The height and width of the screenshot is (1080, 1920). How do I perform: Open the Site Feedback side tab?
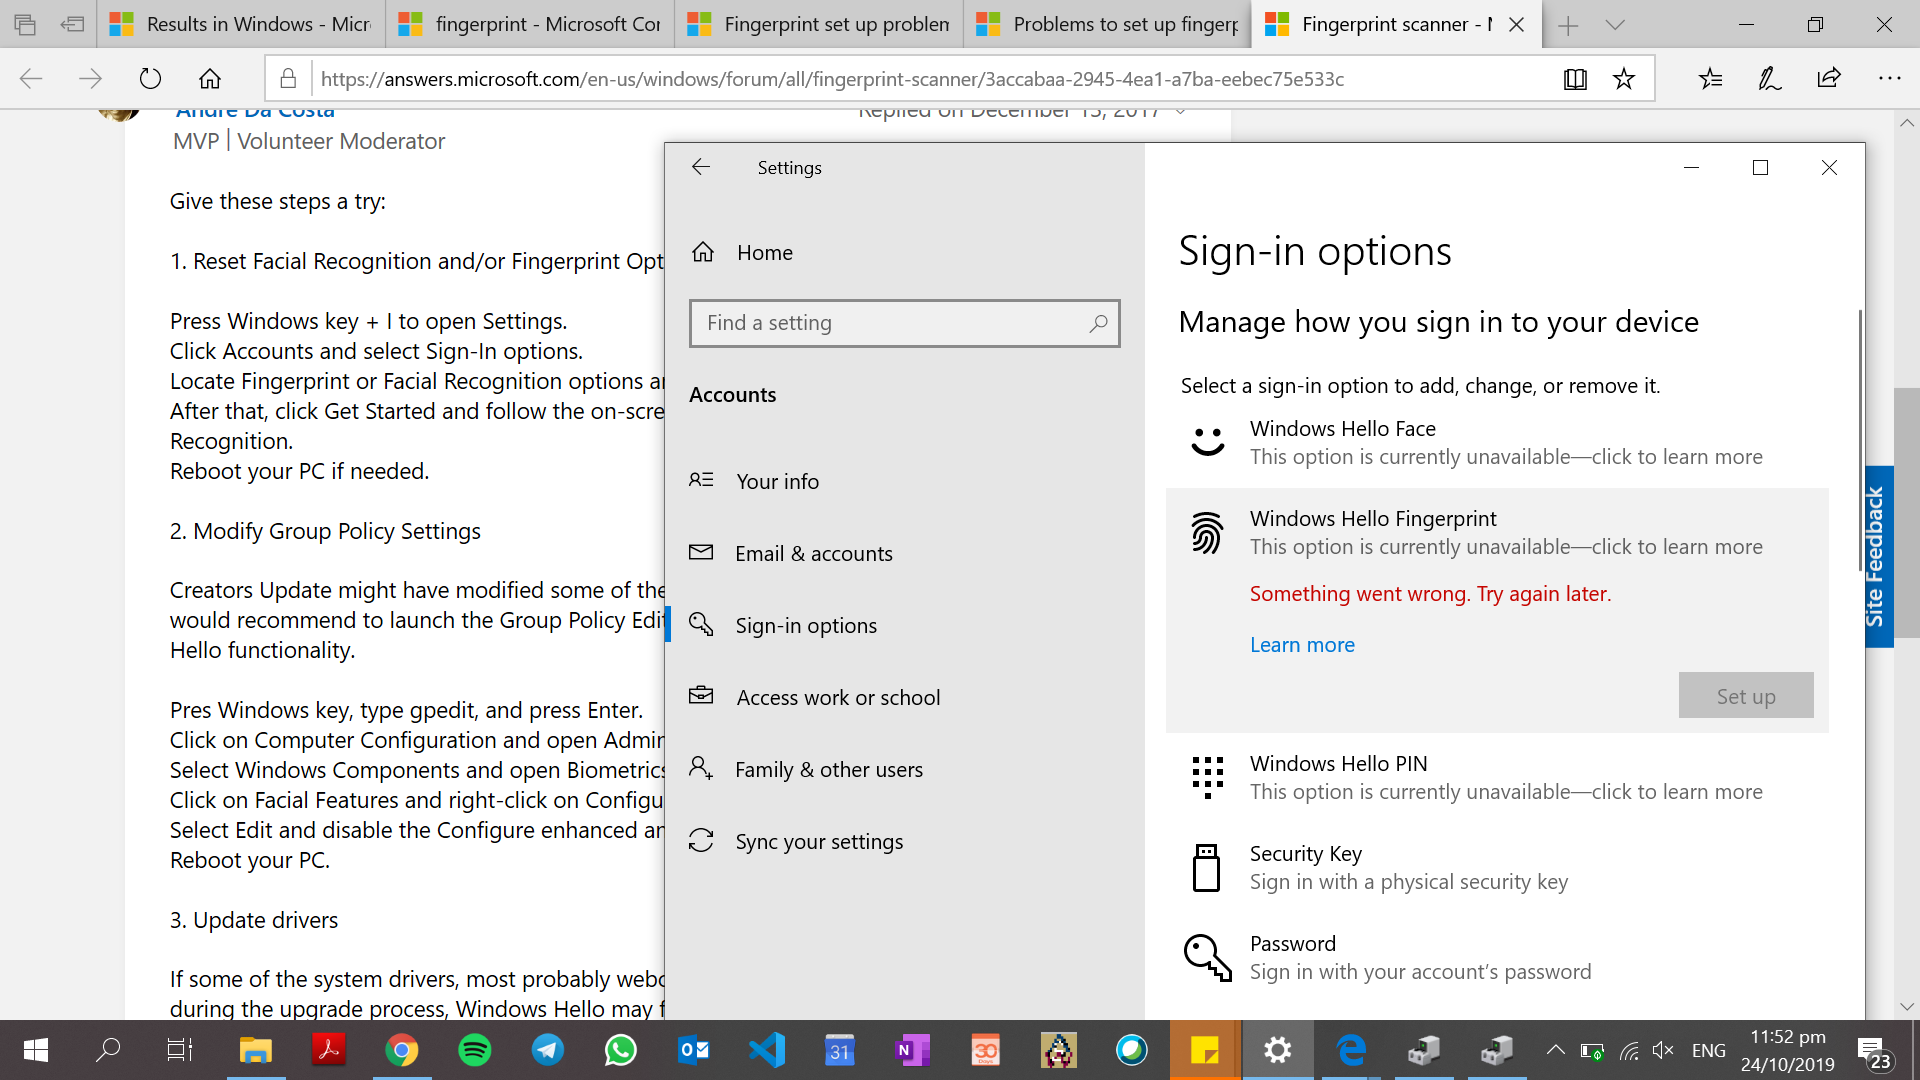pyautogui.click(x=1877, y=556)
